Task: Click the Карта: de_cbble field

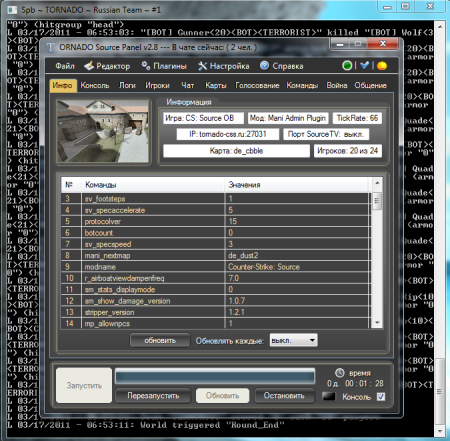Action: click(x=236, y=151)
